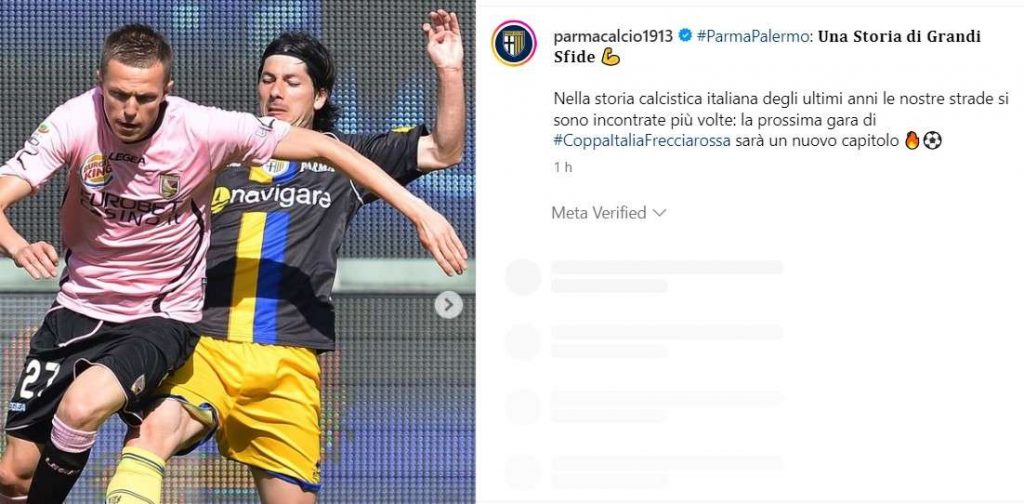The height and width of the screenshot is (504, 1024).
Task: Open the Meta Verified label
Action: pyautogui.click(x=599, y=213)
